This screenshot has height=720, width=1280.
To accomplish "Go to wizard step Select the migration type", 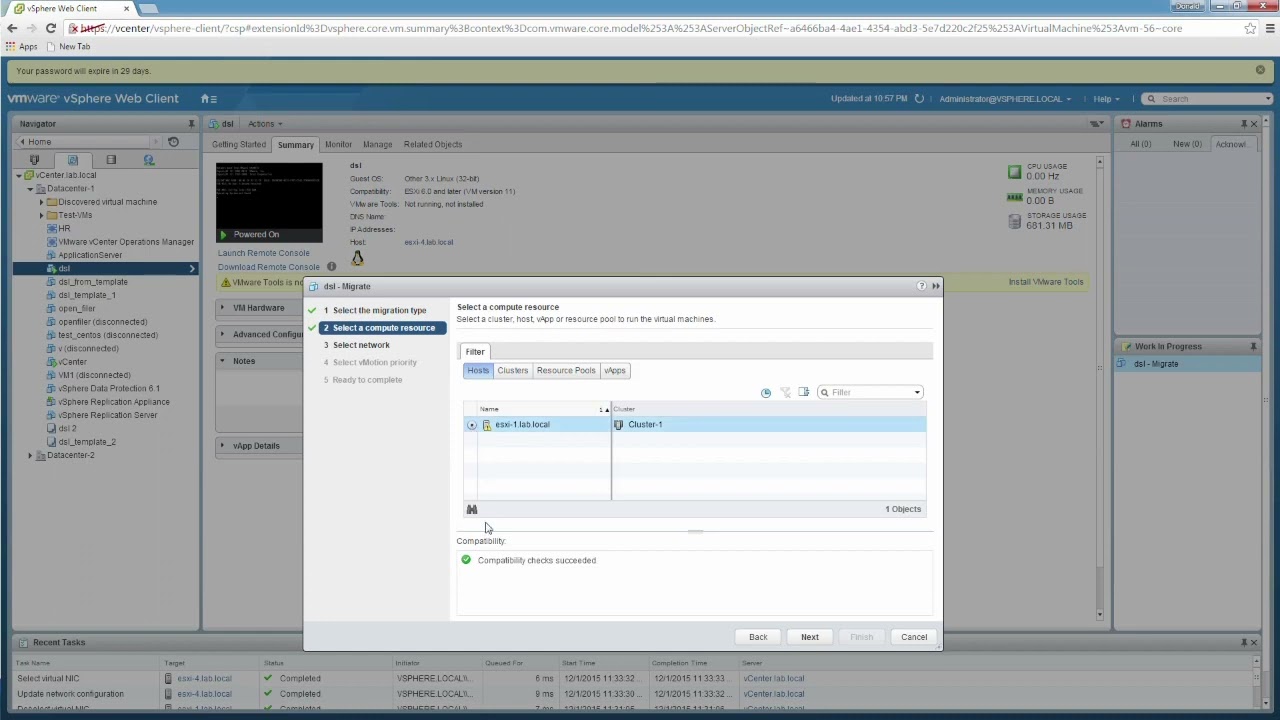I will [x=379, y=310].
